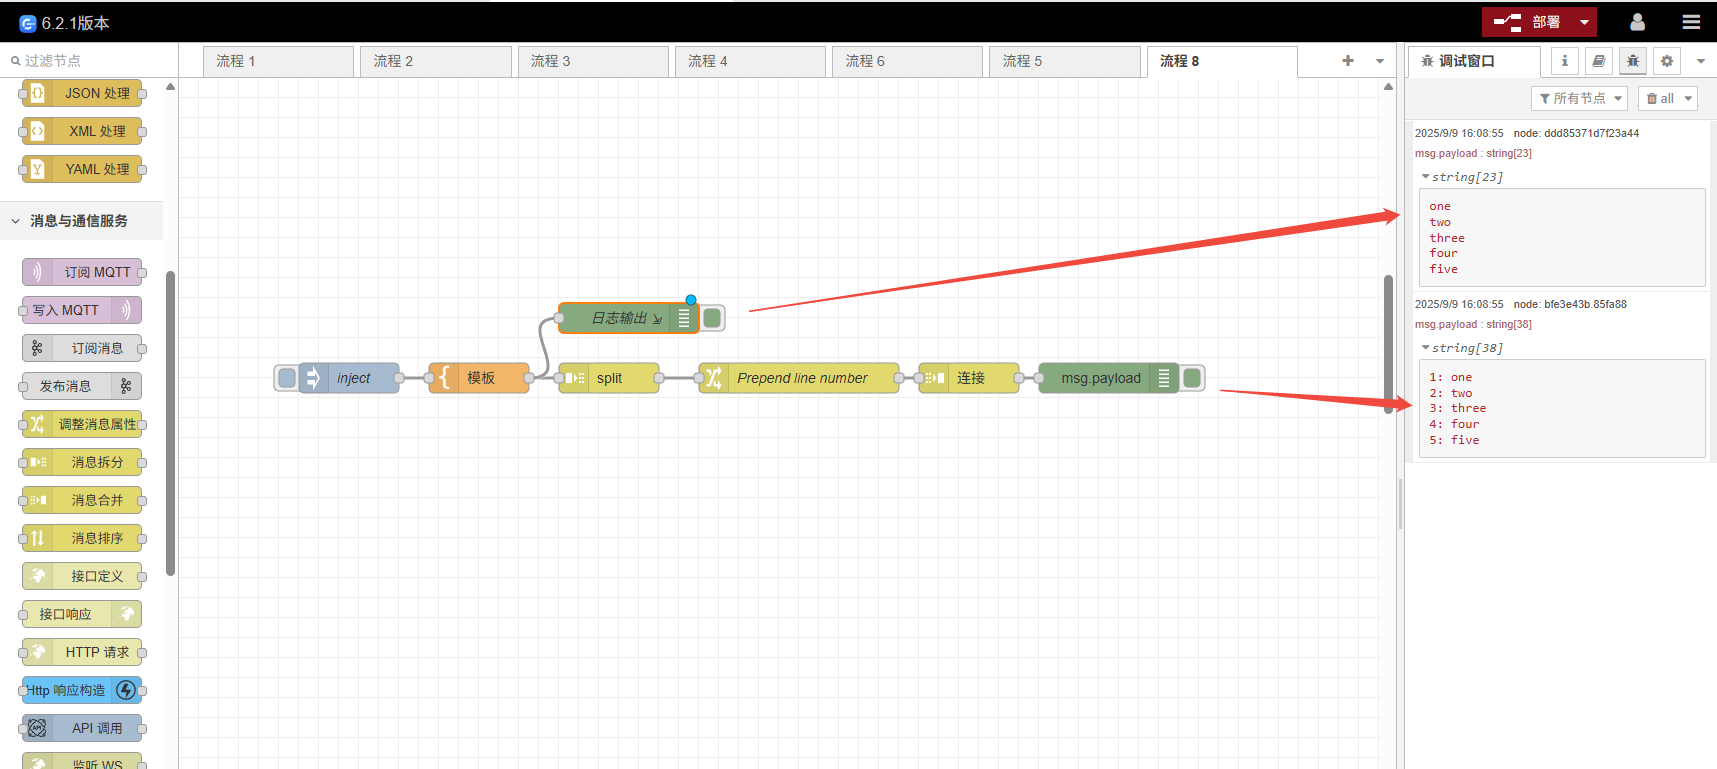The width and height of the screenshot is (1717, 769).
Task: Open the hamburger main menu
Action: coord(1691,22)
